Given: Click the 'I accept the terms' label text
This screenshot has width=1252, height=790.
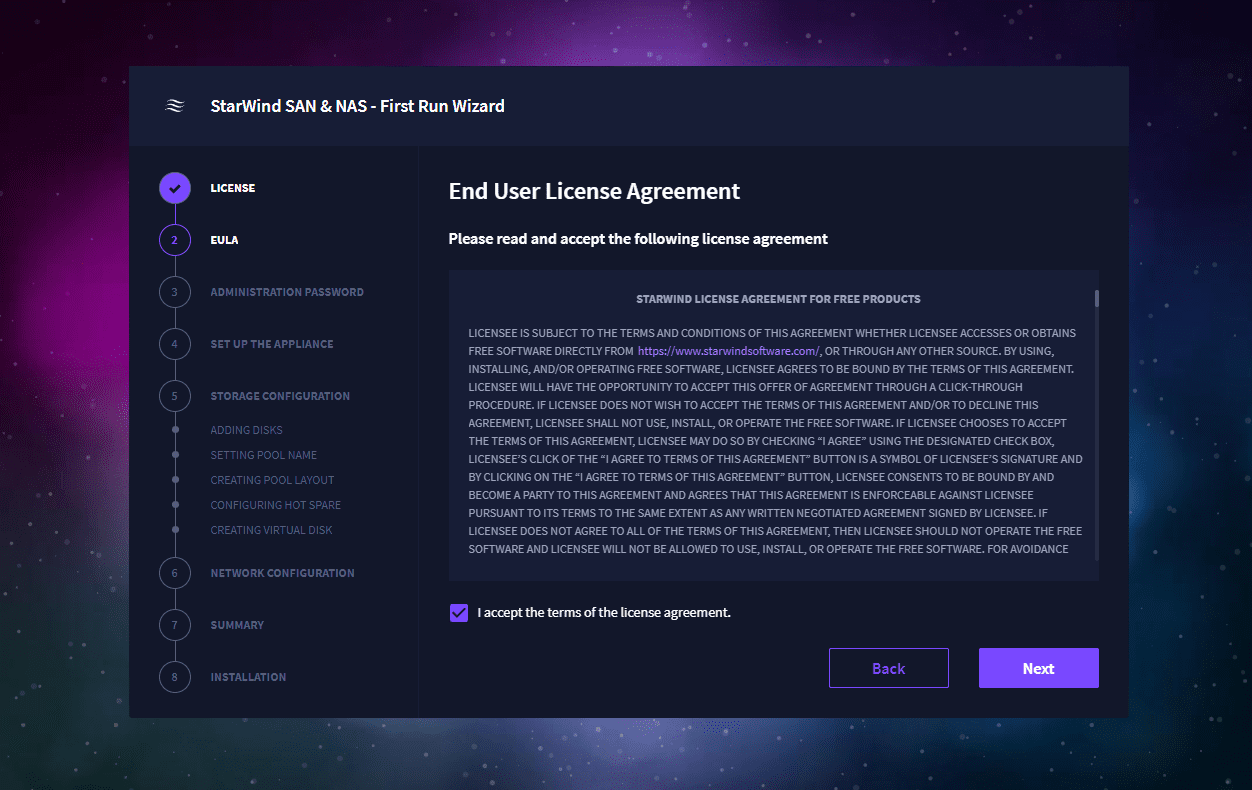Looking at the screenshot, I should coord(604,613).
